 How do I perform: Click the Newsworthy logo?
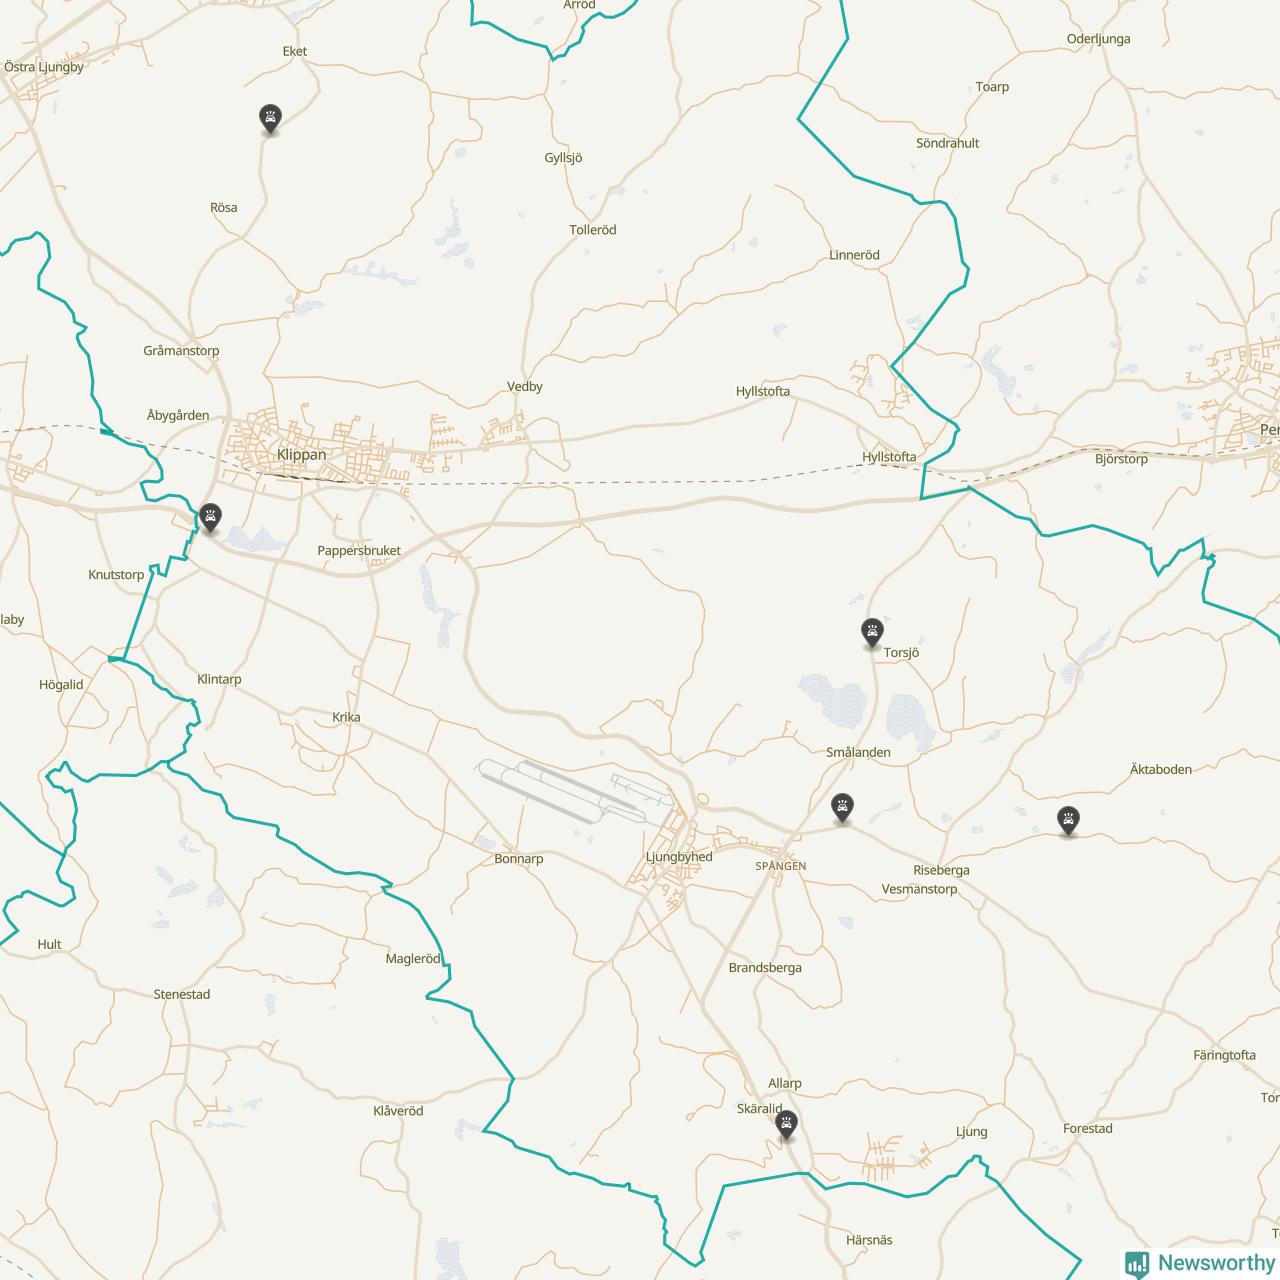point(1200,1263)
